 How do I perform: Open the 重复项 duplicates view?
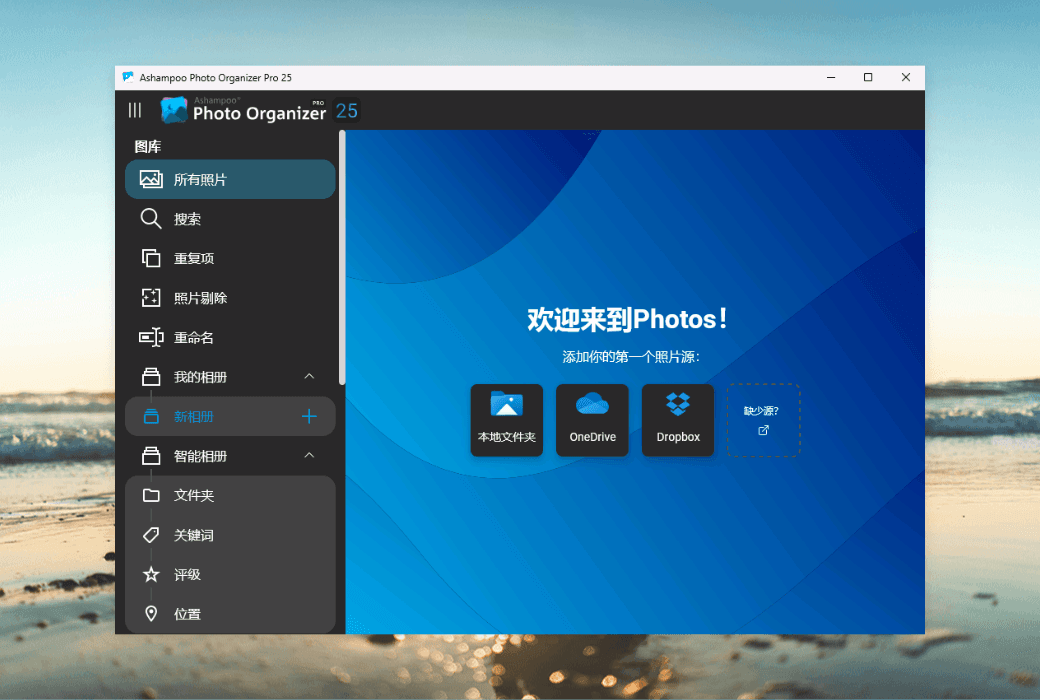230,258
